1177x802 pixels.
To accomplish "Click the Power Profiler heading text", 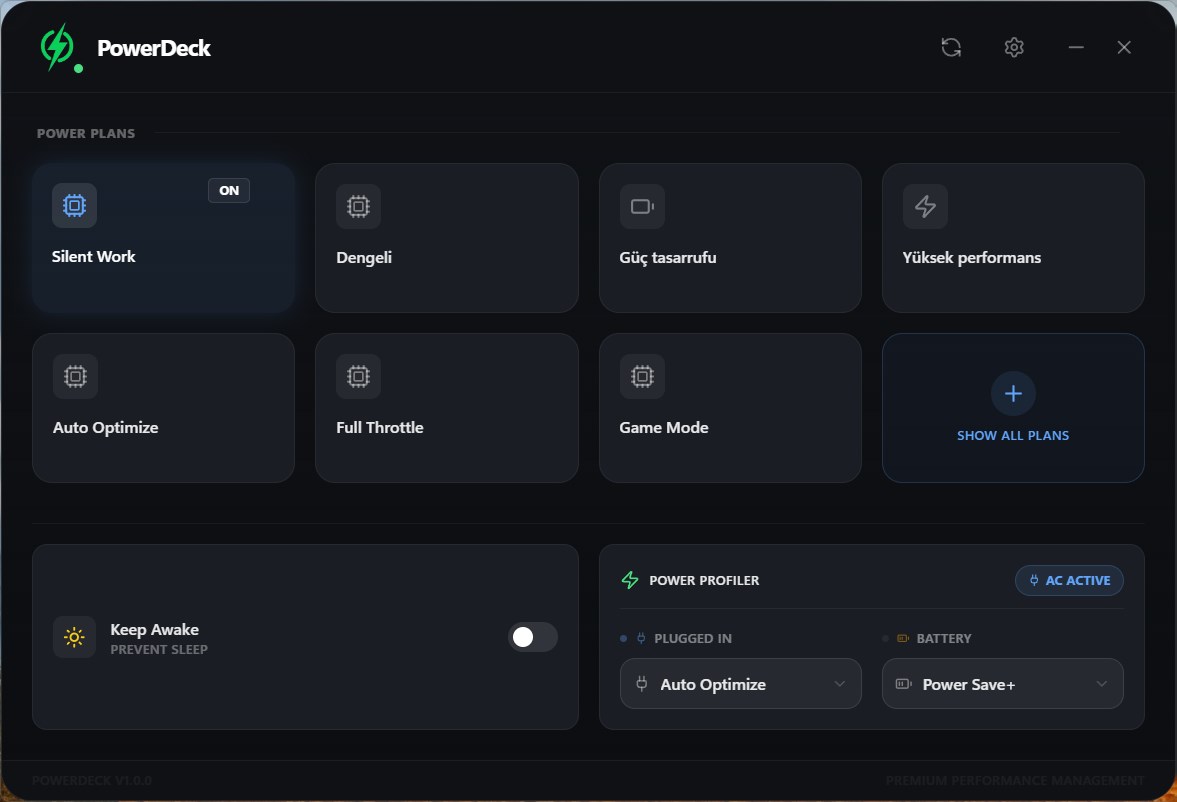I will coord(704,580).
